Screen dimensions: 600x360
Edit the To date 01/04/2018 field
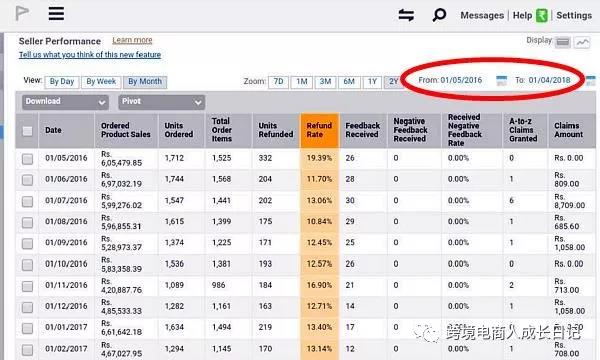549,80
